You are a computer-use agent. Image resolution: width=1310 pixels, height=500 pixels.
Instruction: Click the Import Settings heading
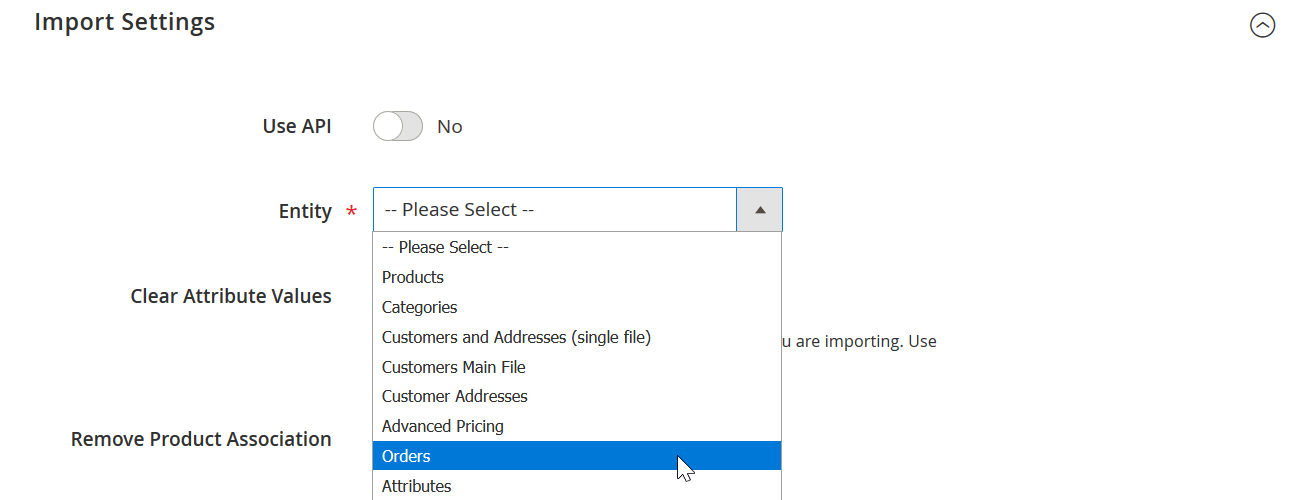point(125,21)
